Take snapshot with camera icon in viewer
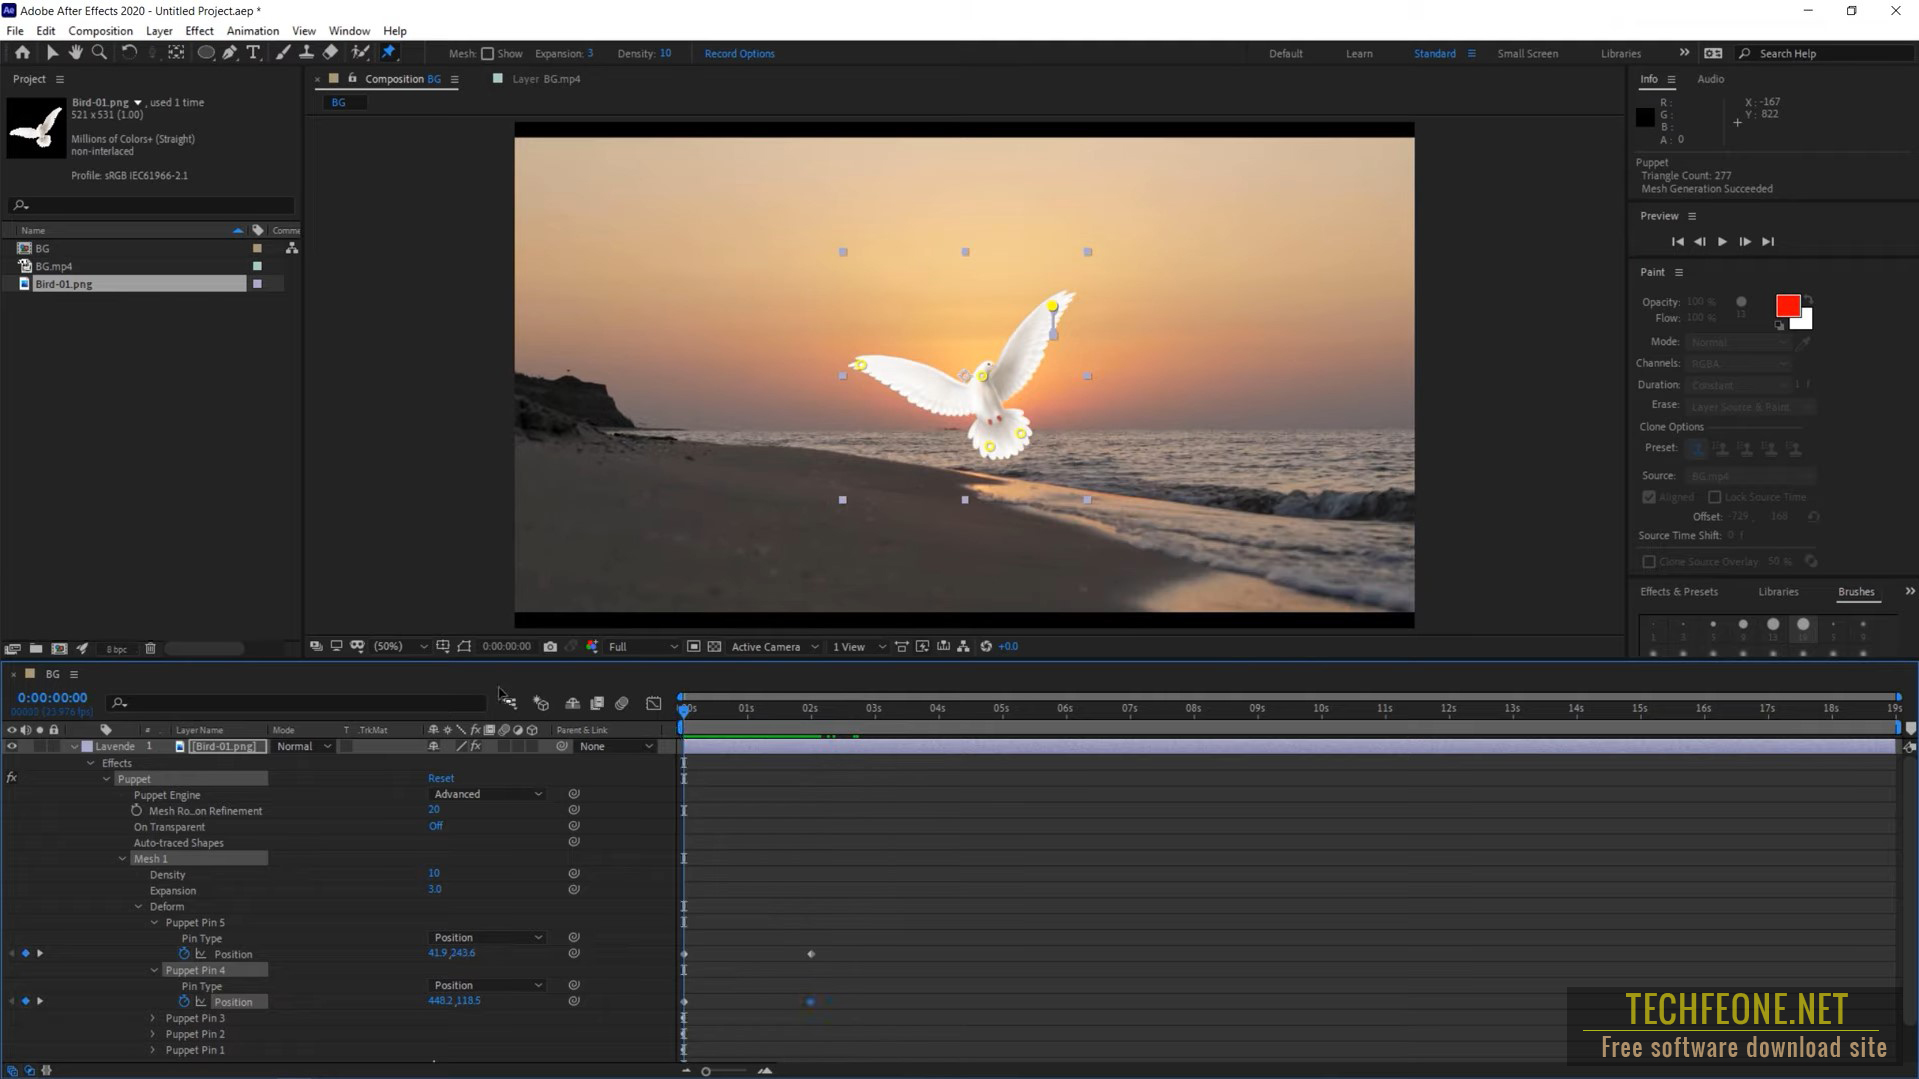Viewport: 1919px width, 1079px height. 550,647
